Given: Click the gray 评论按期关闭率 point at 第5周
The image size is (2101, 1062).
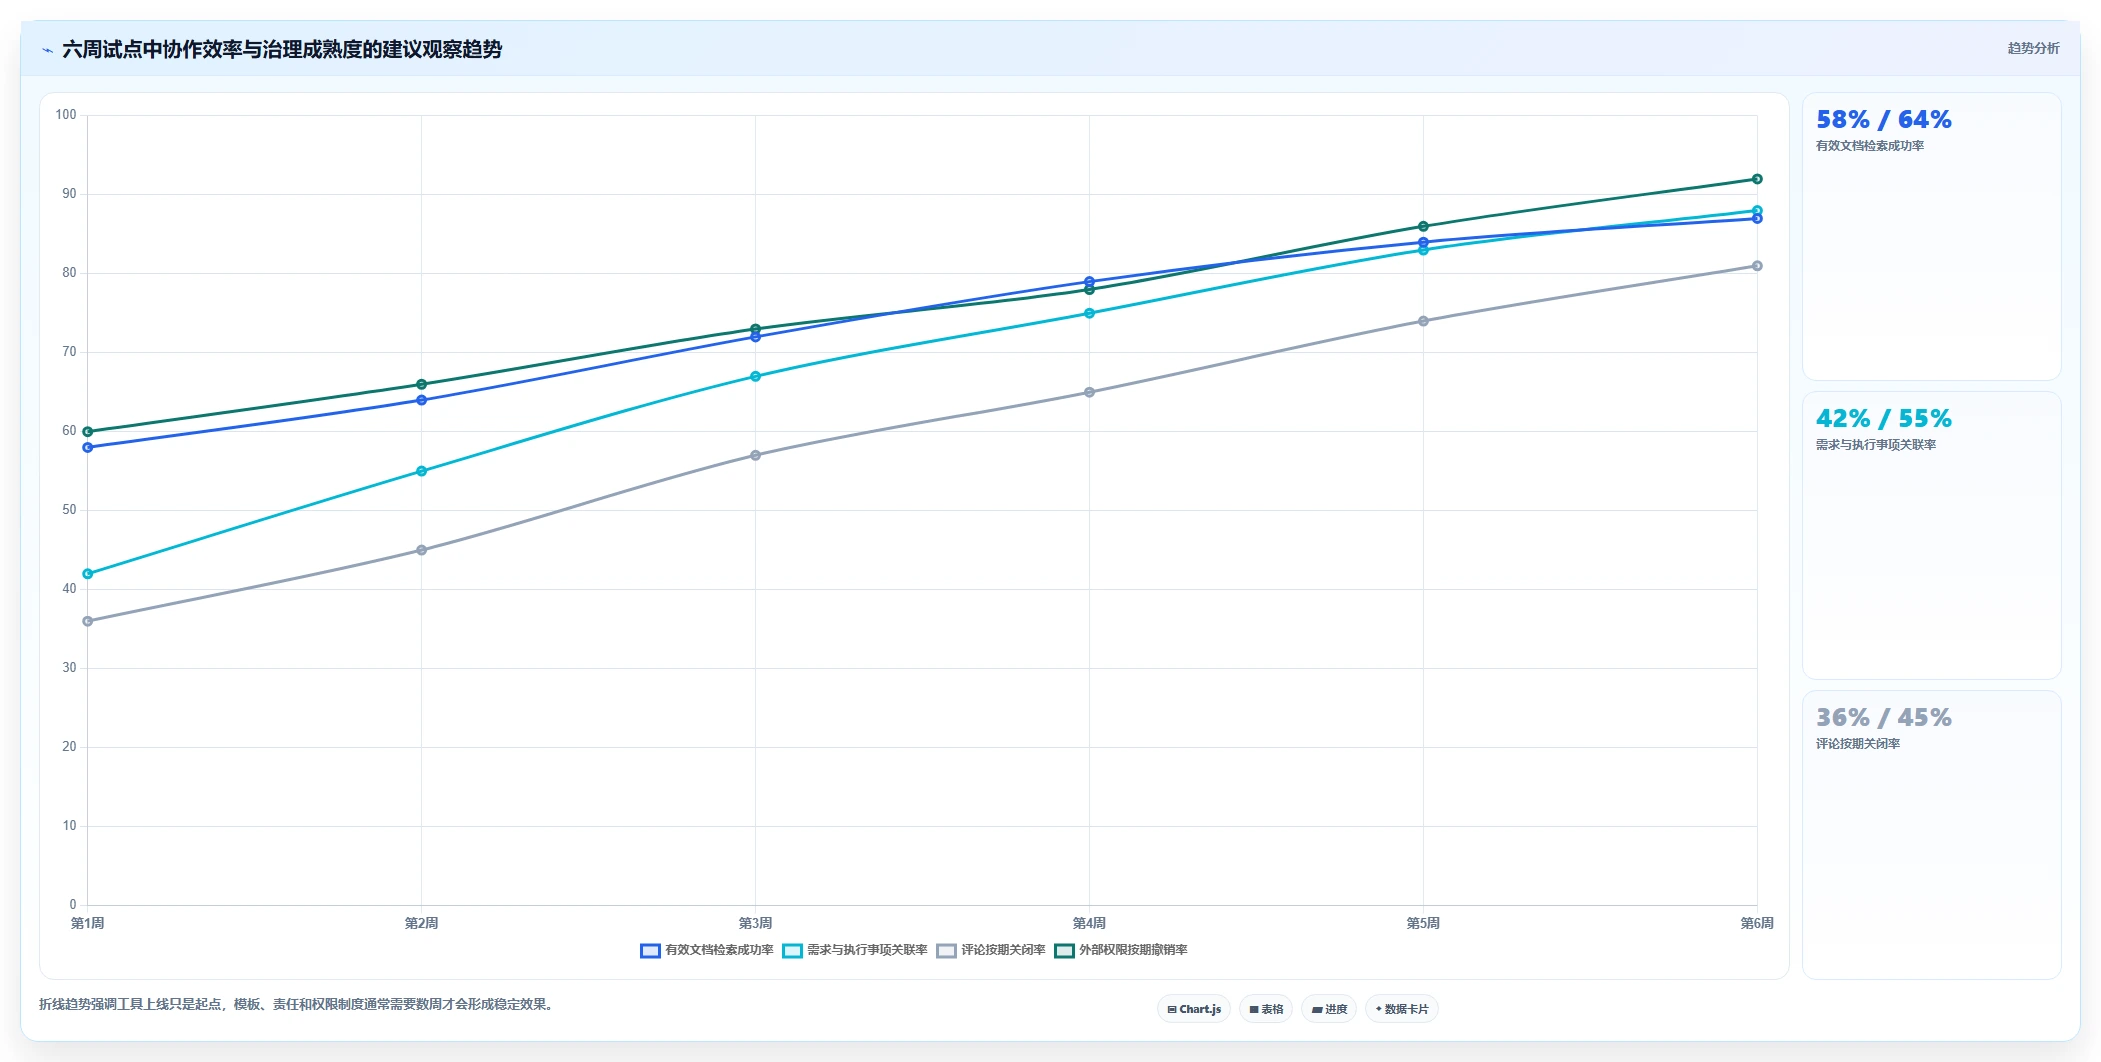Looking at the screenshot, I should pyautogui.click(x=1423, y=321).
